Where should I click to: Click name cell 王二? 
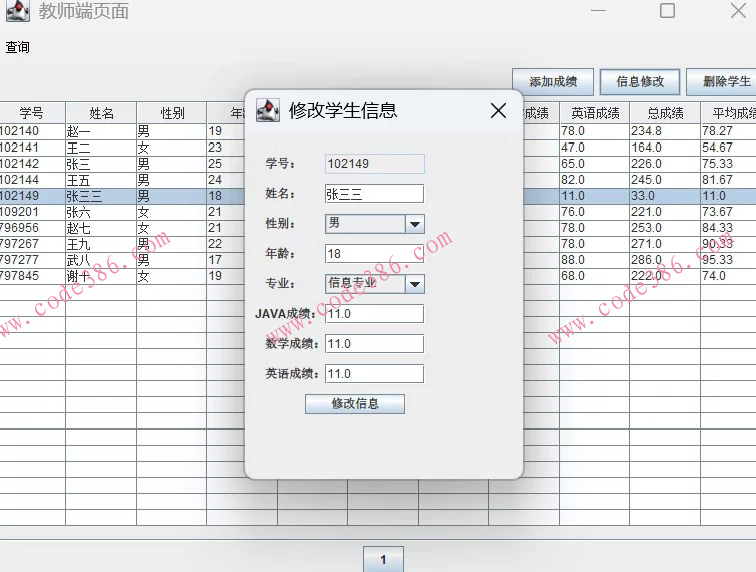[101, 148]
